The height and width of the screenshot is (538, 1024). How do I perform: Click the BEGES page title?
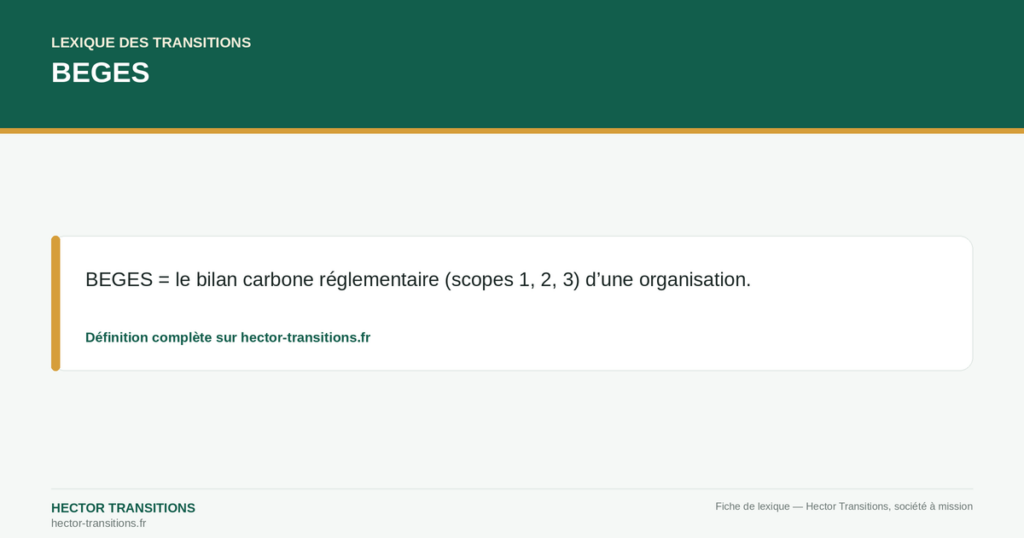coord(101,72)
